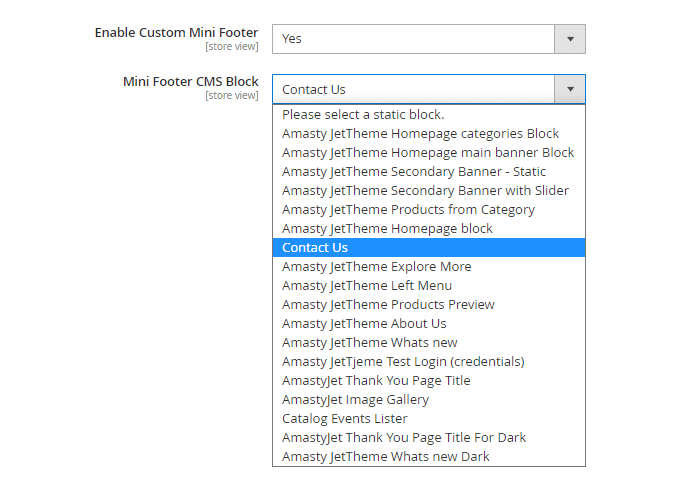Choose Amasty JetTheme Homepage categories Block
This screenshot has width=685, height=502.
(420, 134)
